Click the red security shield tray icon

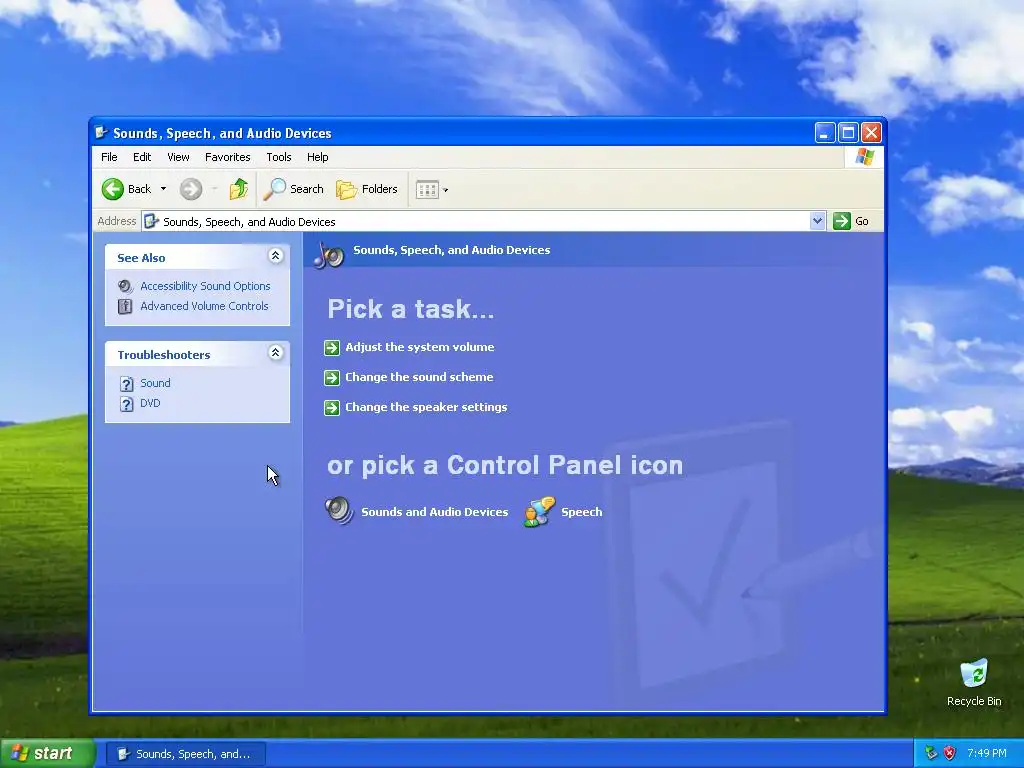click(x=950, y=753)
